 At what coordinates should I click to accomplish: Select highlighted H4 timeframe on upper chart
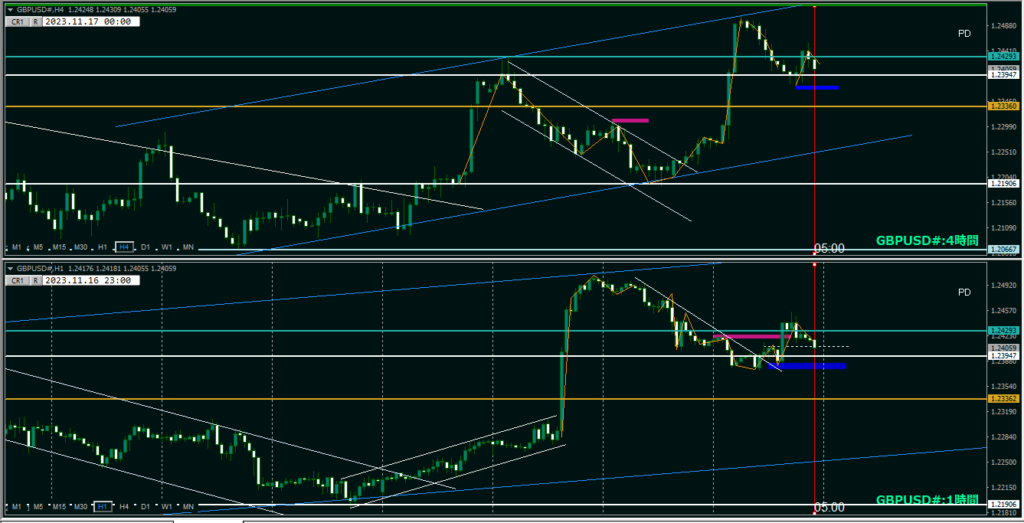123,247
